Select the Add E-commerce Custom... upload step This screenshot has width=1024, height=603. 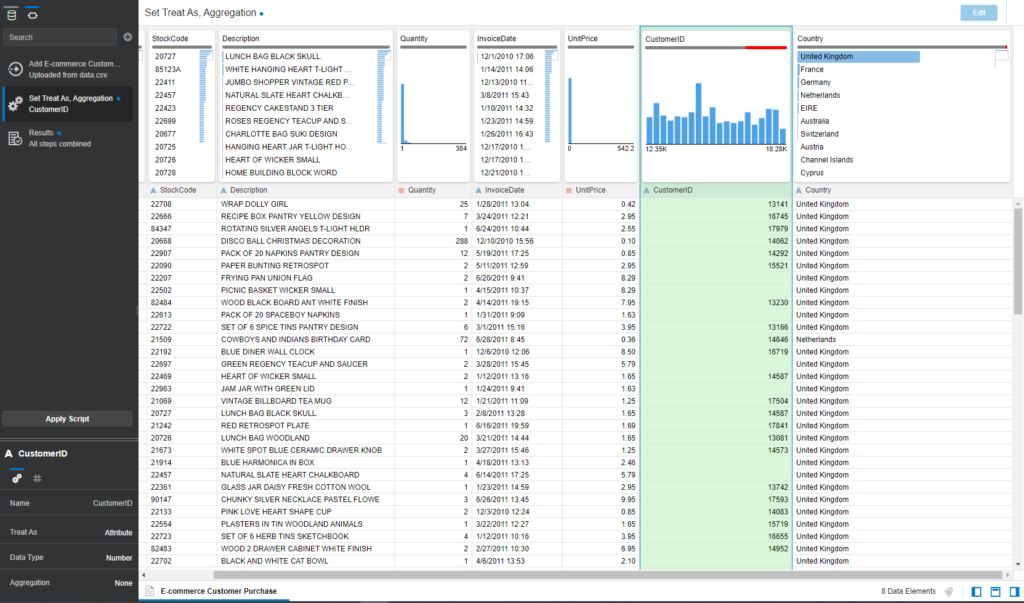[68, 69]
